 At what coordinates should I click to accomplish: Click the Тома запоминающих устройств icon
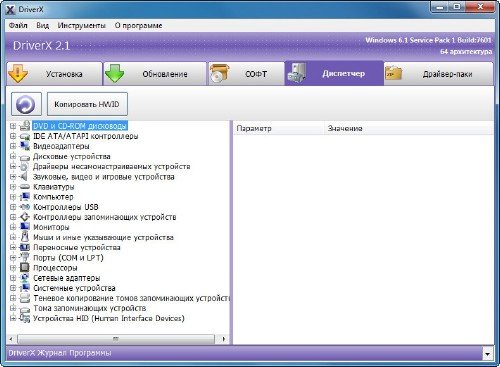tap(25, 309)
